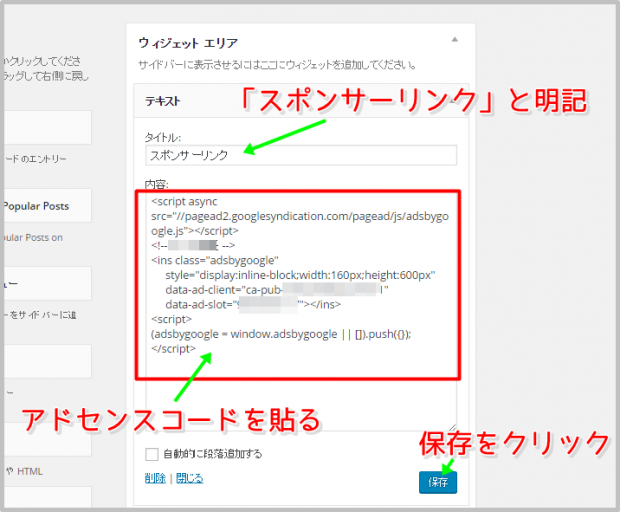Click the HTML text in left column
The image size is (620, 512).
[x=30, y=471]
